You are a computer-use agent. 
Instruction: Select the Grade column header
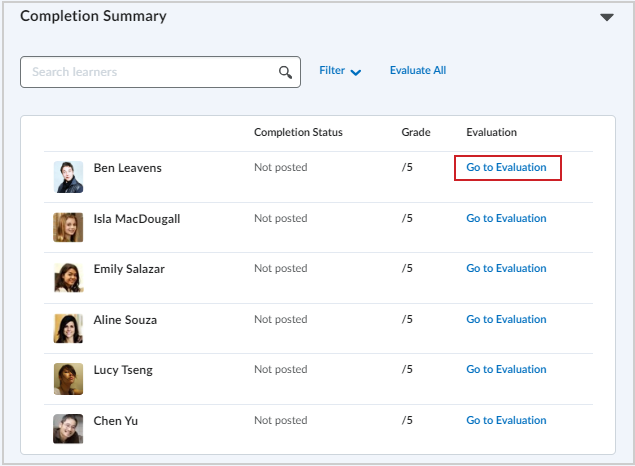click(x=416, y=132)
